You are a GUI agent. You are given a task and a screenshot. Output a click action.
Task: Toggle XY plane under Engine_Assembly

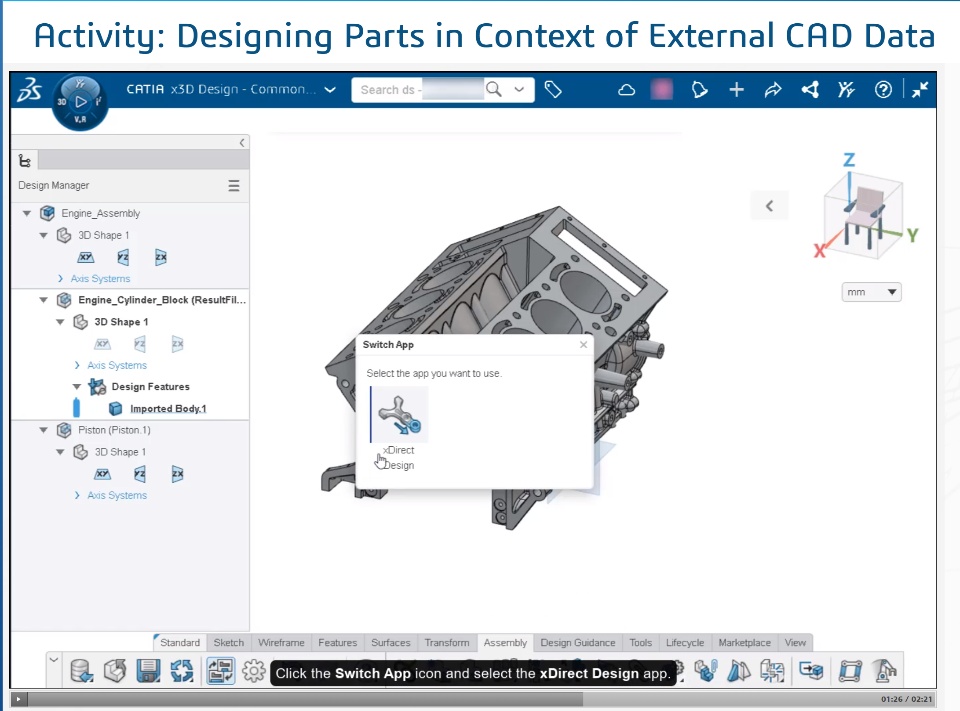[86, 257]
